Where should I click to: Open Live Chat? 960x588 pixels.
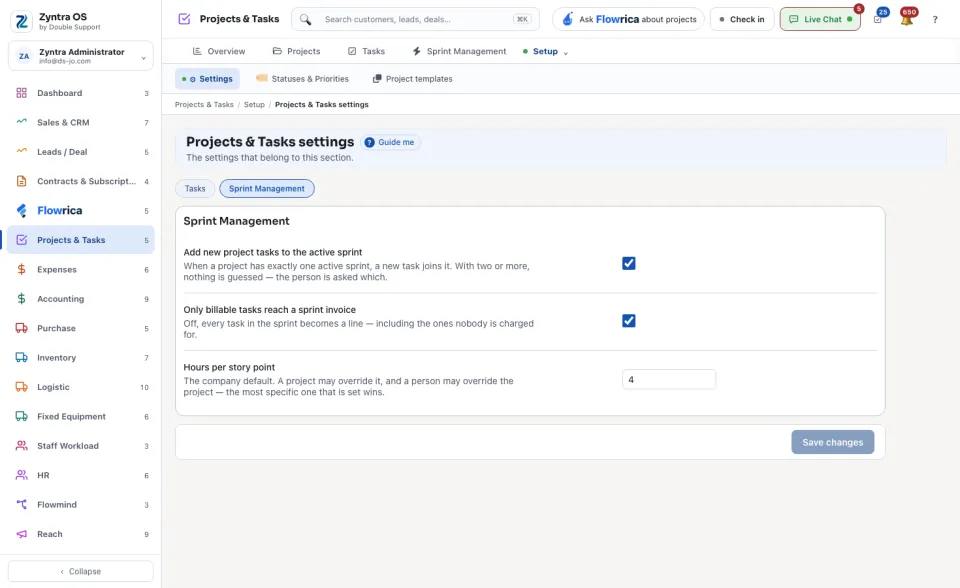(820, 20)
